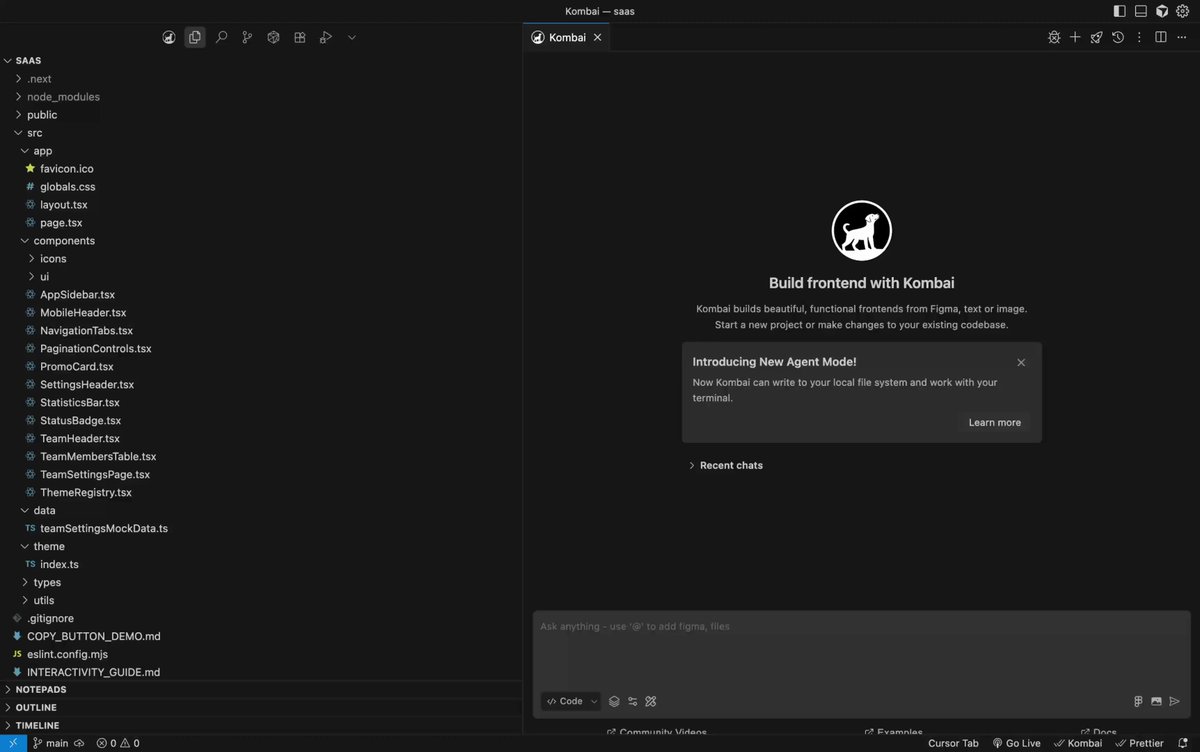1200x752 pixels.
Task: Click the Learn more button
Action: point(994,422)
